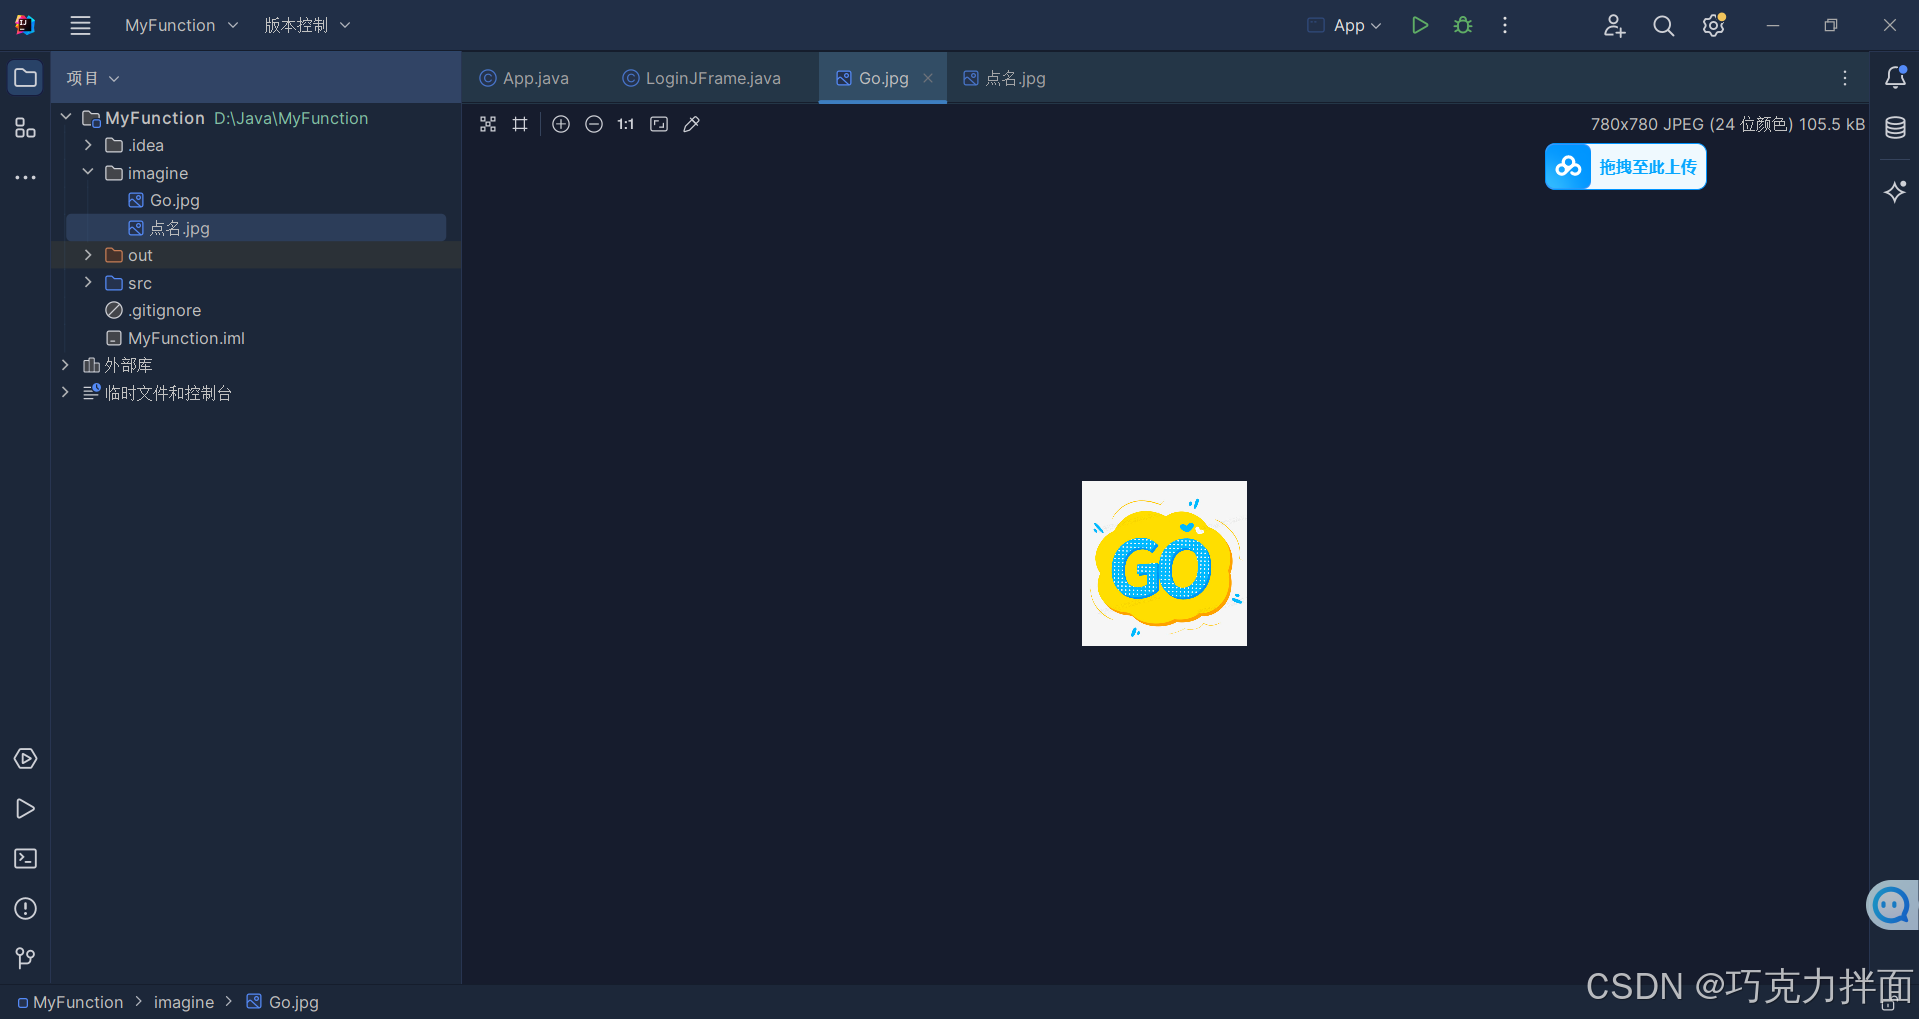Open more run actions menu
Image resolution: width=1919 pixels, height=1019 pixels.
(1505, 26)
